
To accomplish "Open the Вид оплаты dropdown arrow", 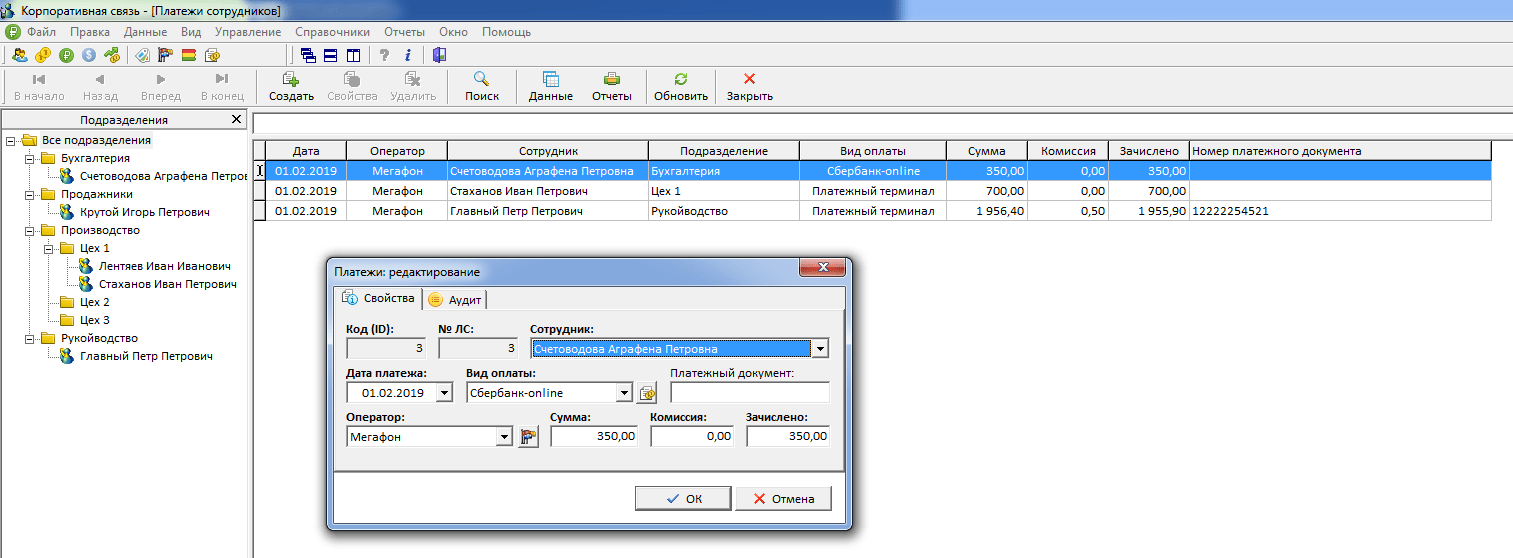I will 624,393.
